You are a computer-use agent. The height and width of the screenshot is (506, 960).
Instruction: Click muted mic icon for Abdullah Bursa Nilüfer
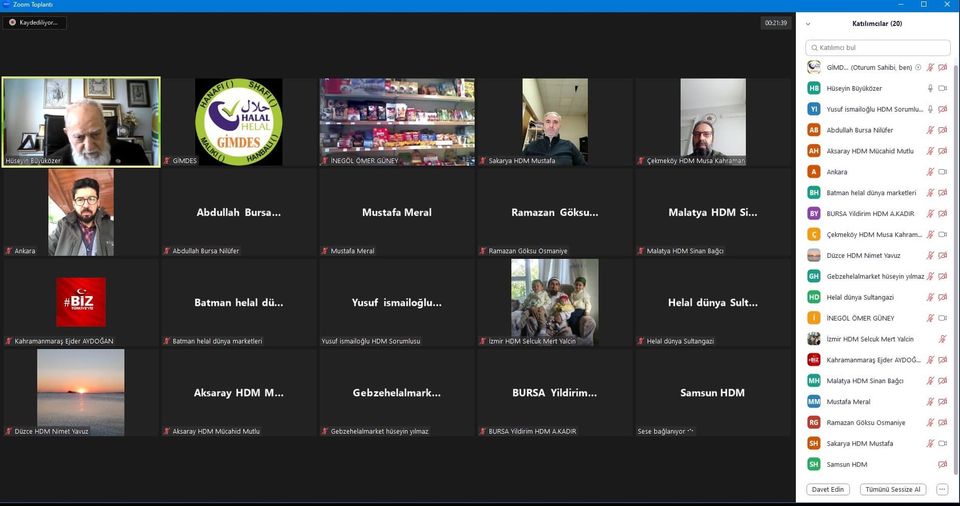click(930, 130)
